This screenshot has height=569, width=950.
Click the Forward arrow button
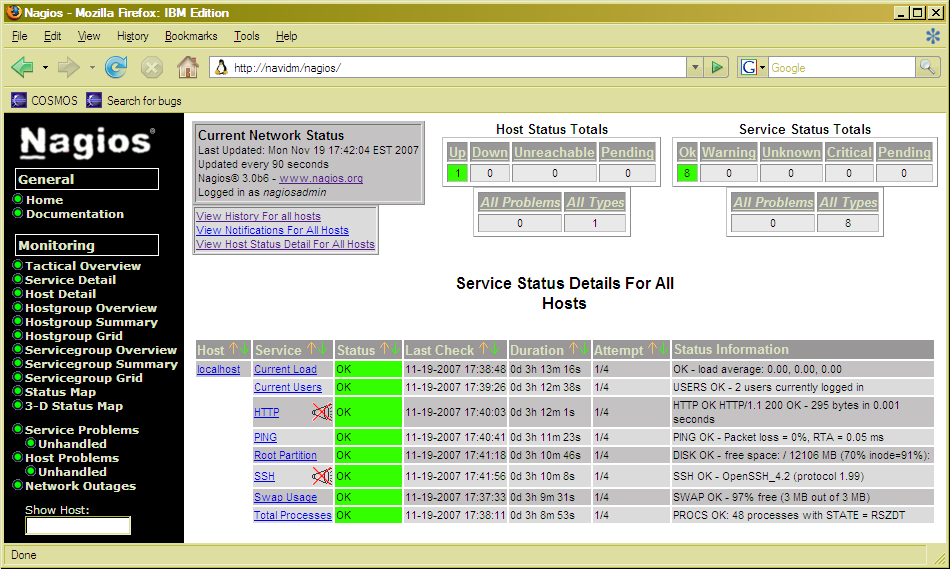coord(68,67)
